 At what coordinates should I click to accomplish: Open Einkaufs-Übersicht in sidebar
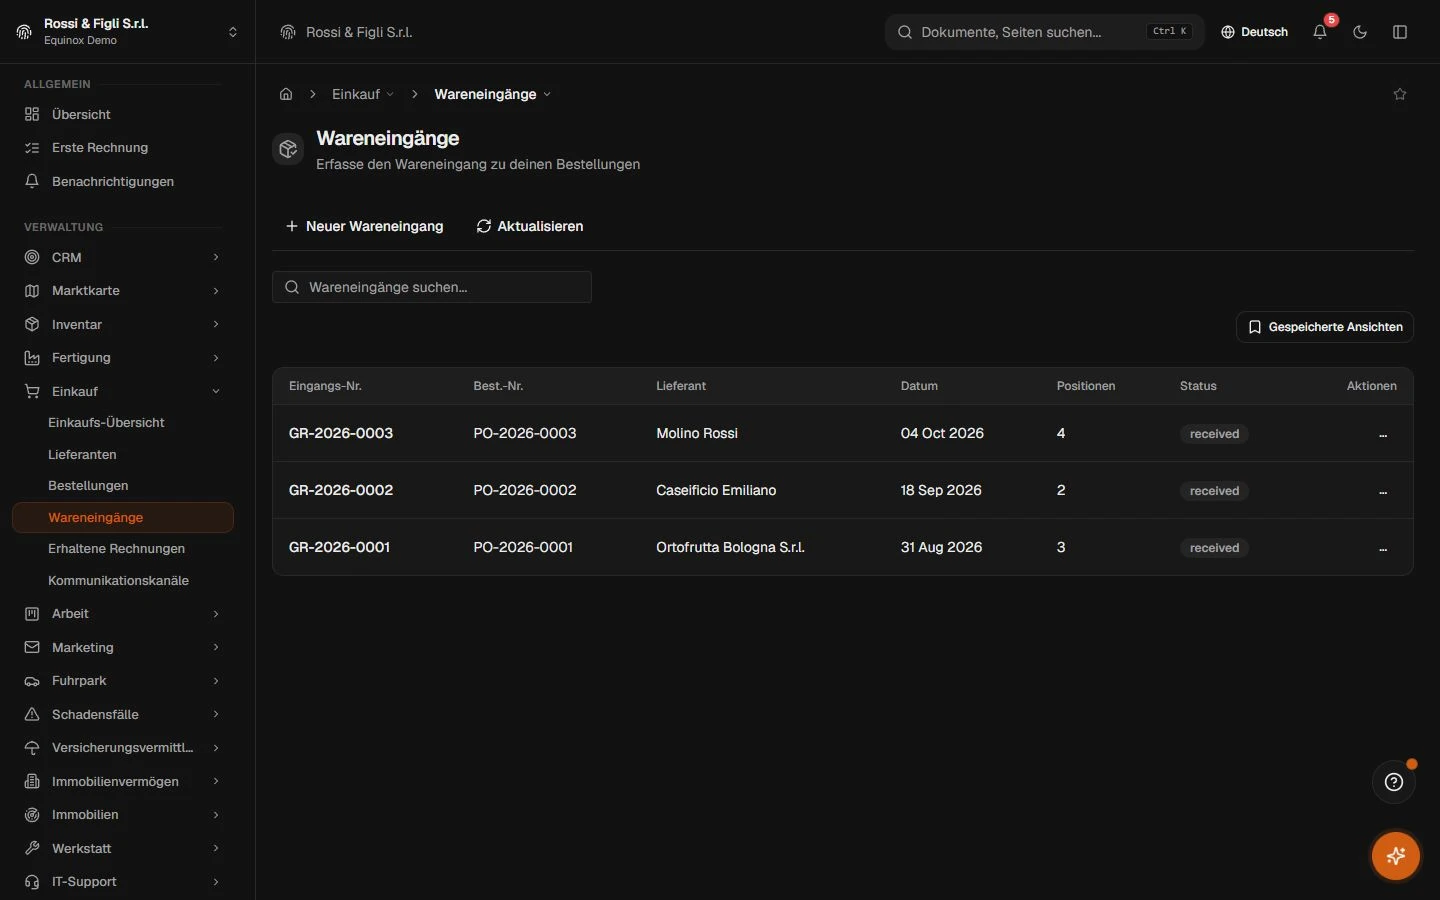106,422
